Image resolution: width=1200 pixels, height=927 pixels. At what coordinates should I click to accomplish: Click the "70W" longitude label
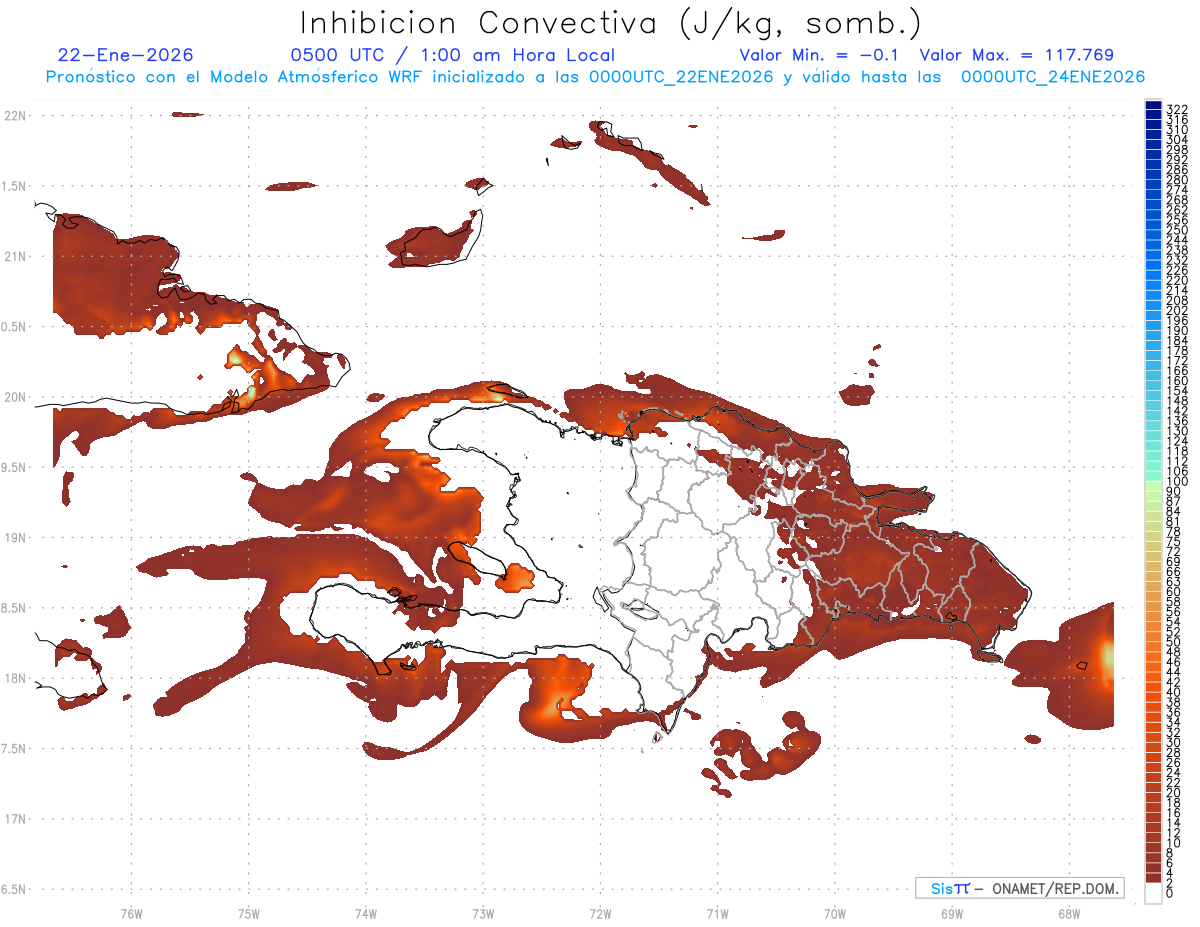coord(835,913)
